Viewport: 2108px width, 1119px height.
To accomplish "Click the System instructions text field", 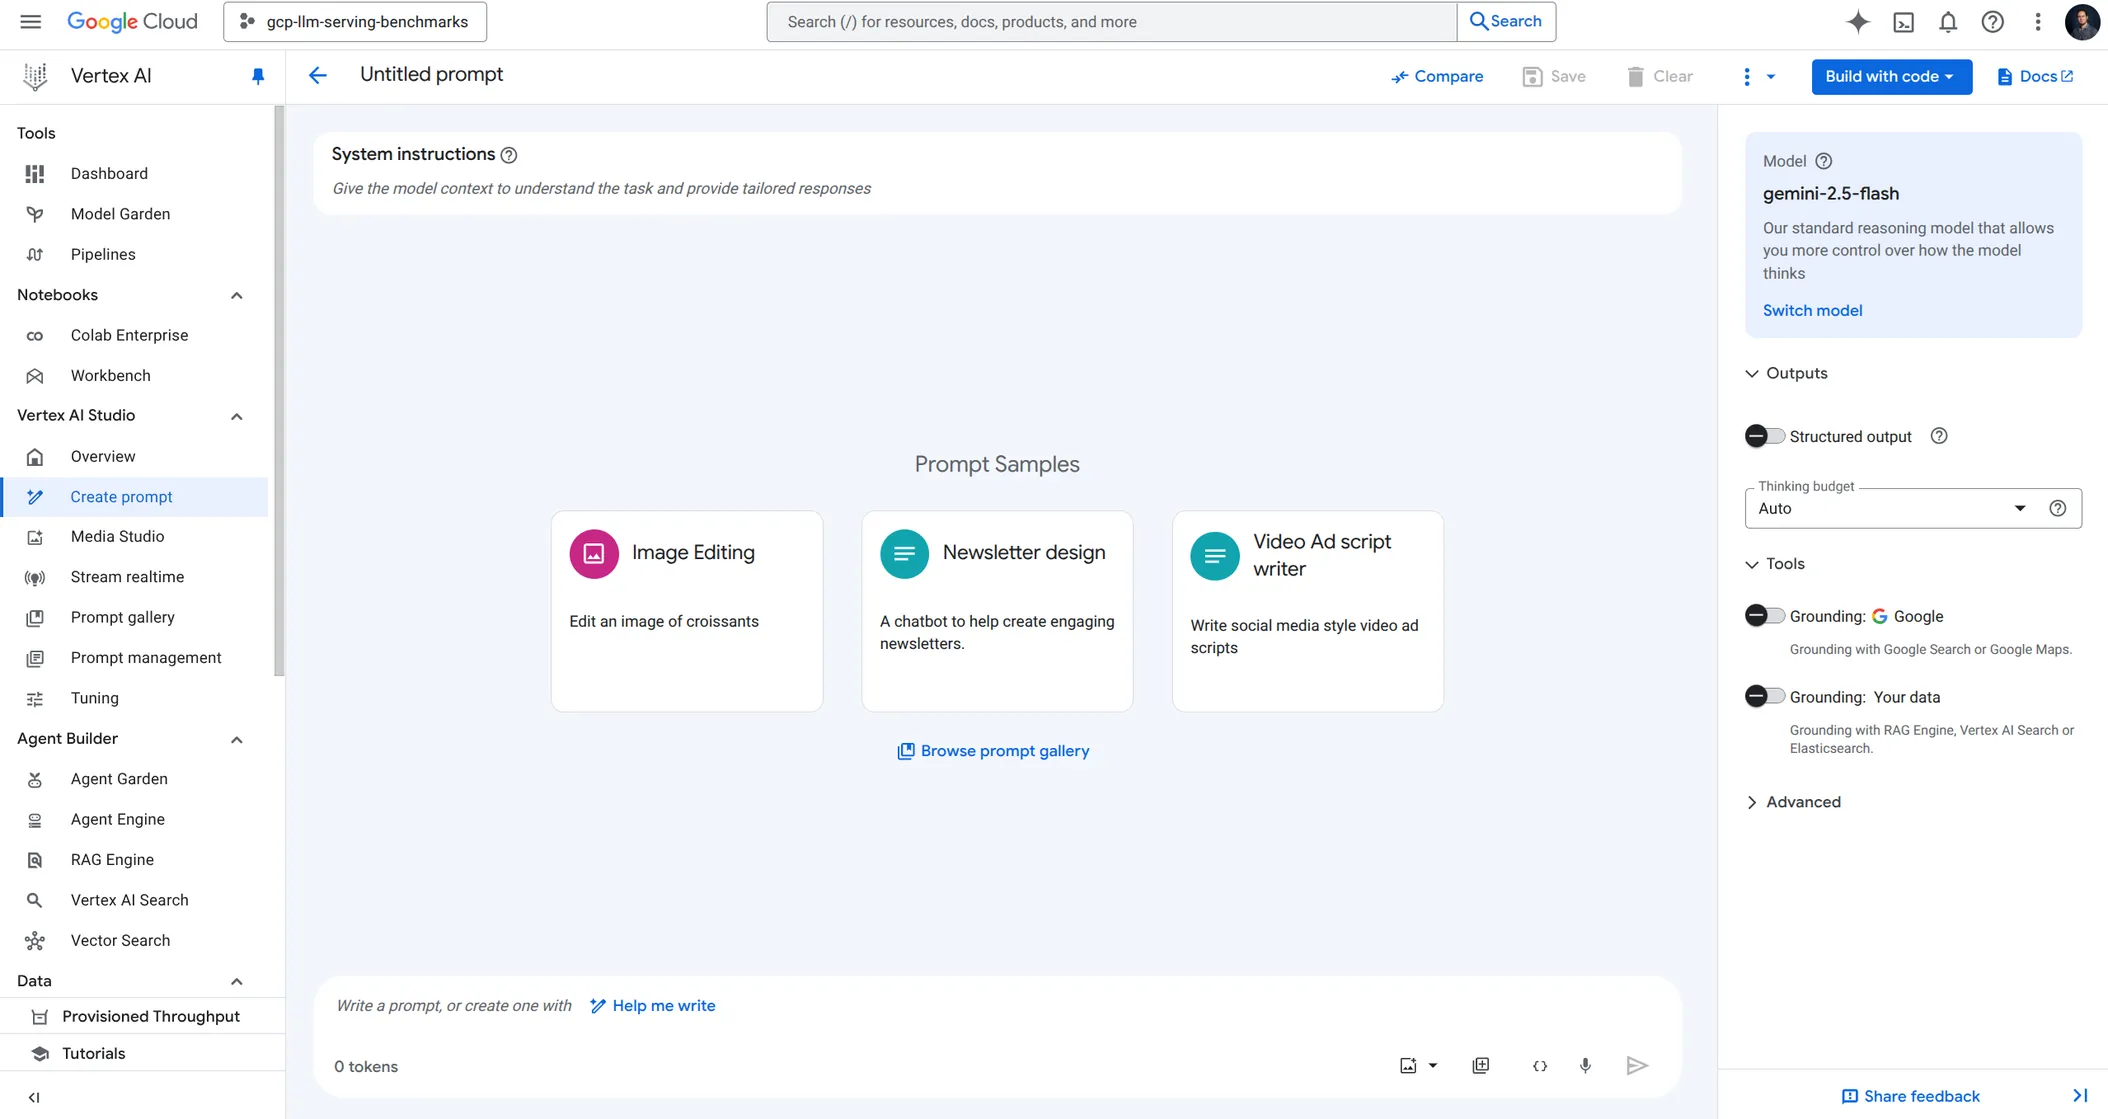I will click(x=997, y=189).
